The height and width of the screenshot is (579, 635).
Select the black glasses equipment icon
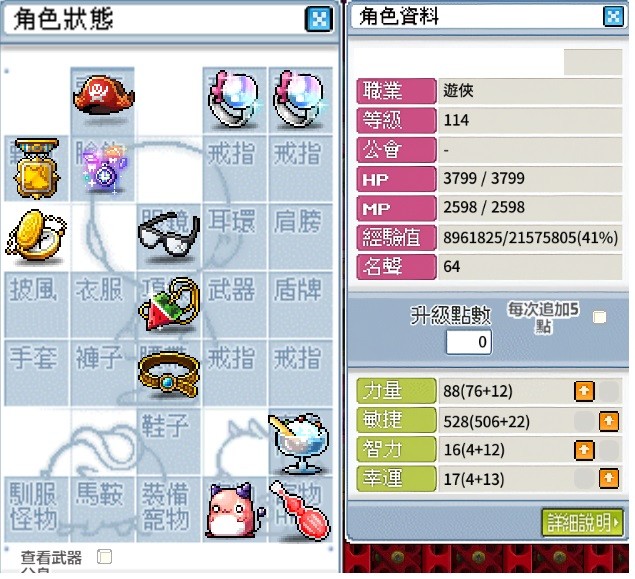tap(169, 235)
